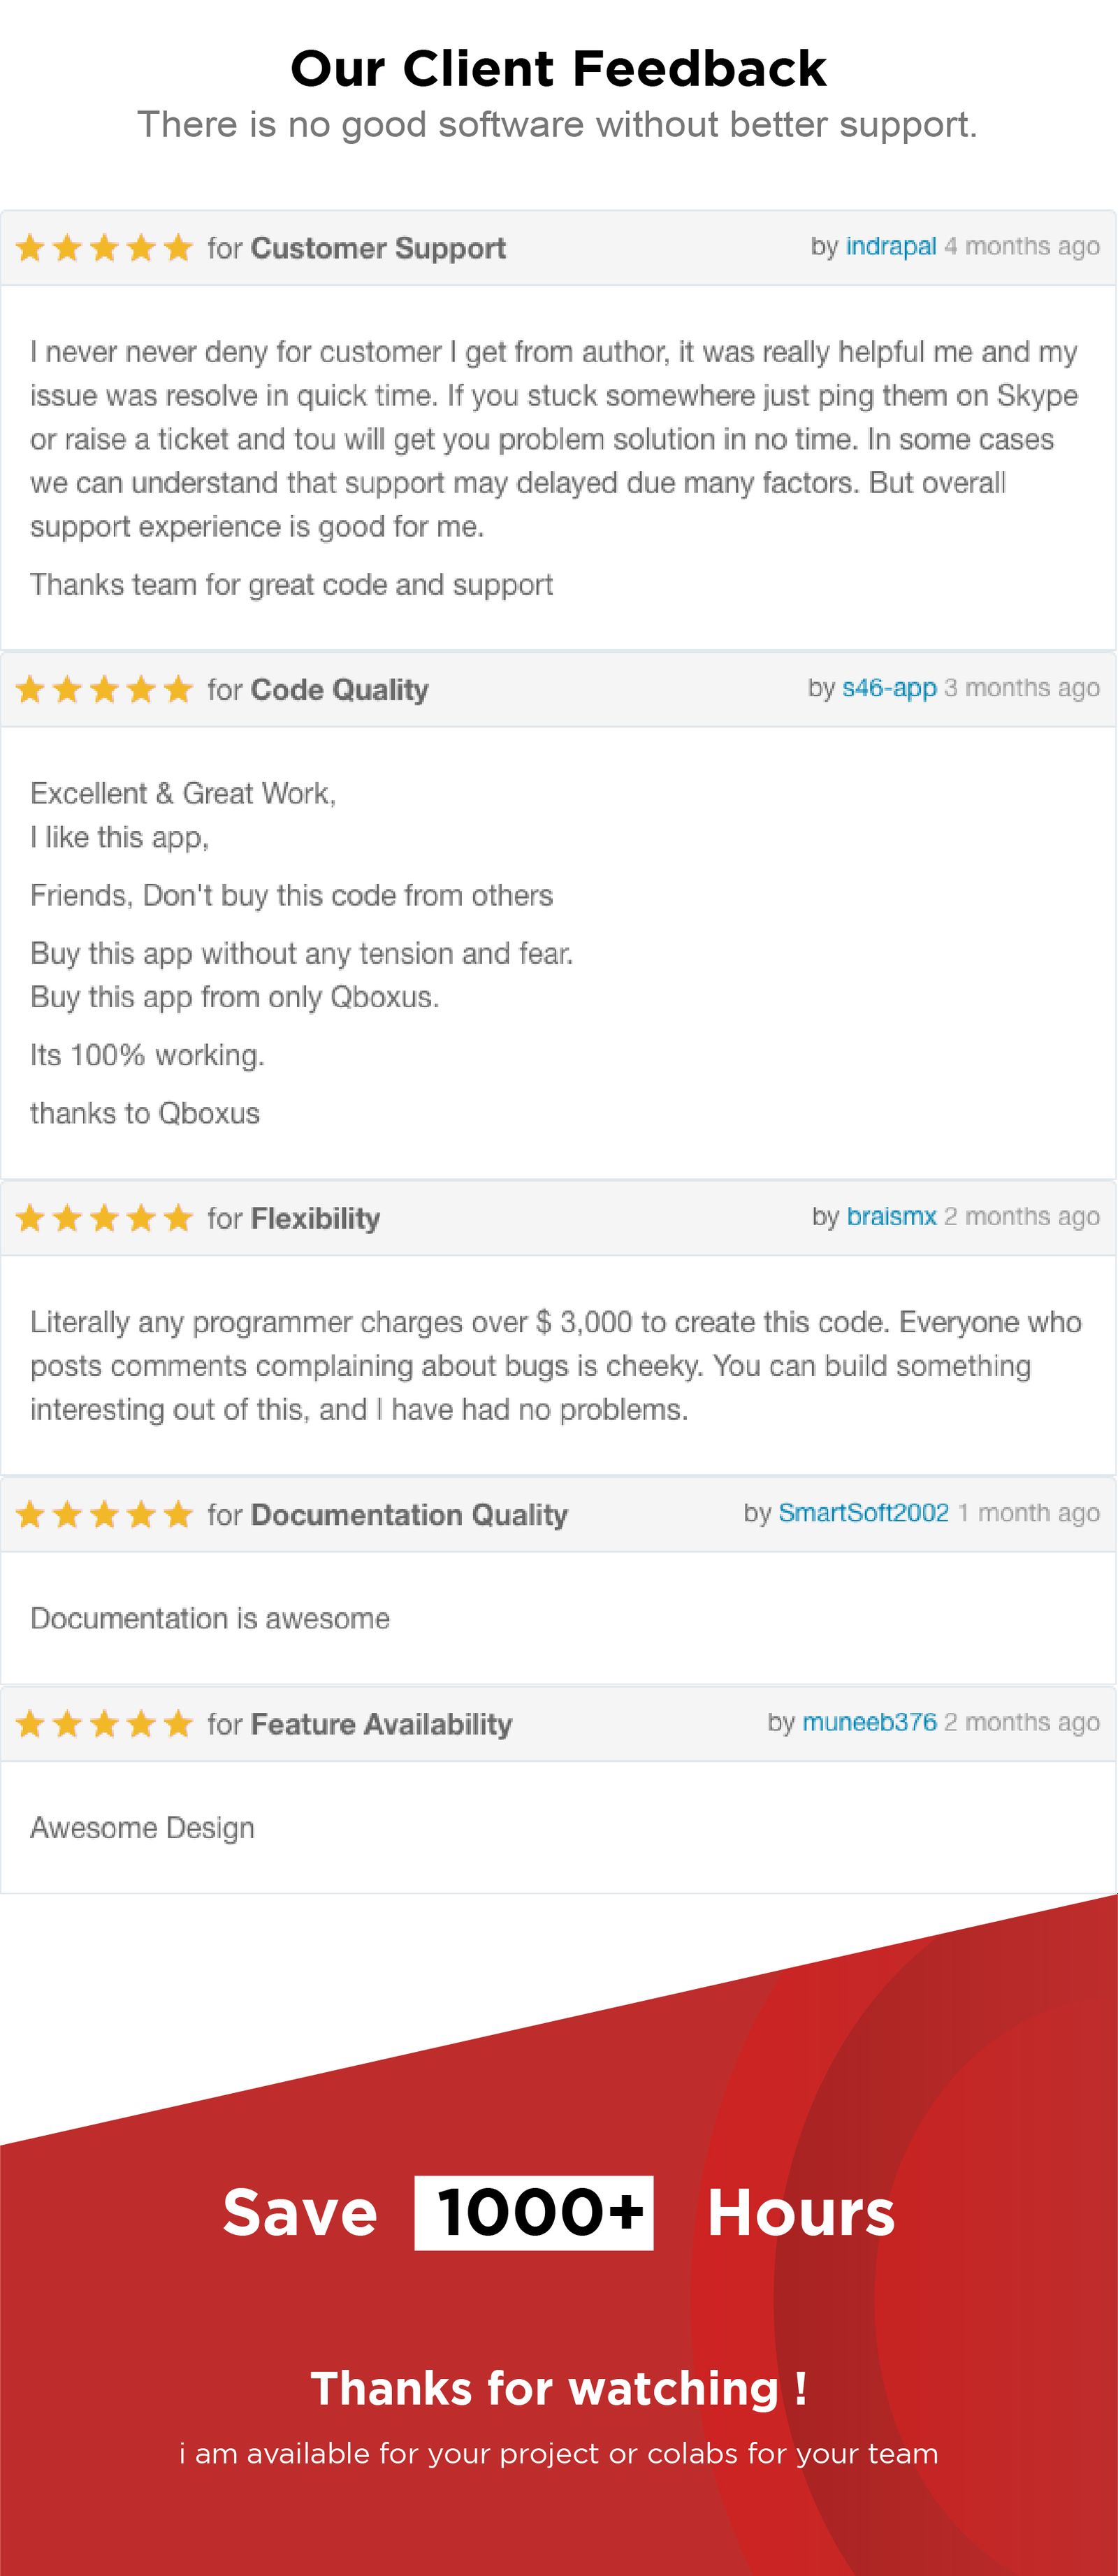The image size is (1118, 2576).
Task: Select the 'Documentation Quality' review heading
Action: click(x=409, y=1514)
